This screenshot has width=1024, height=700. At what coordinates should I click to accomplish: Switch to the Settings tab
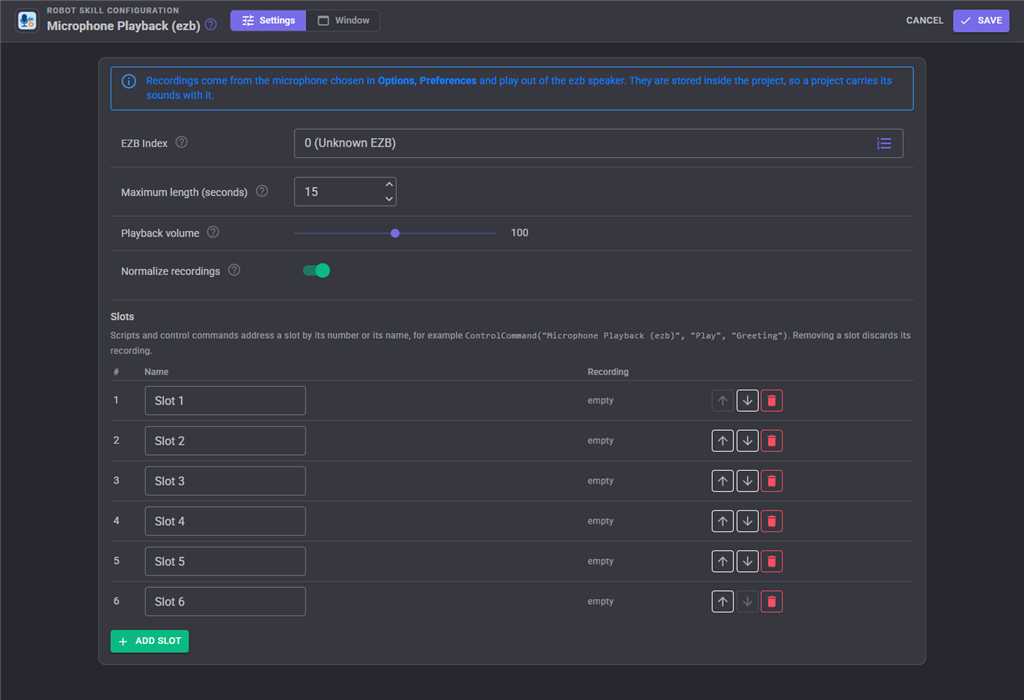point(268,20)
